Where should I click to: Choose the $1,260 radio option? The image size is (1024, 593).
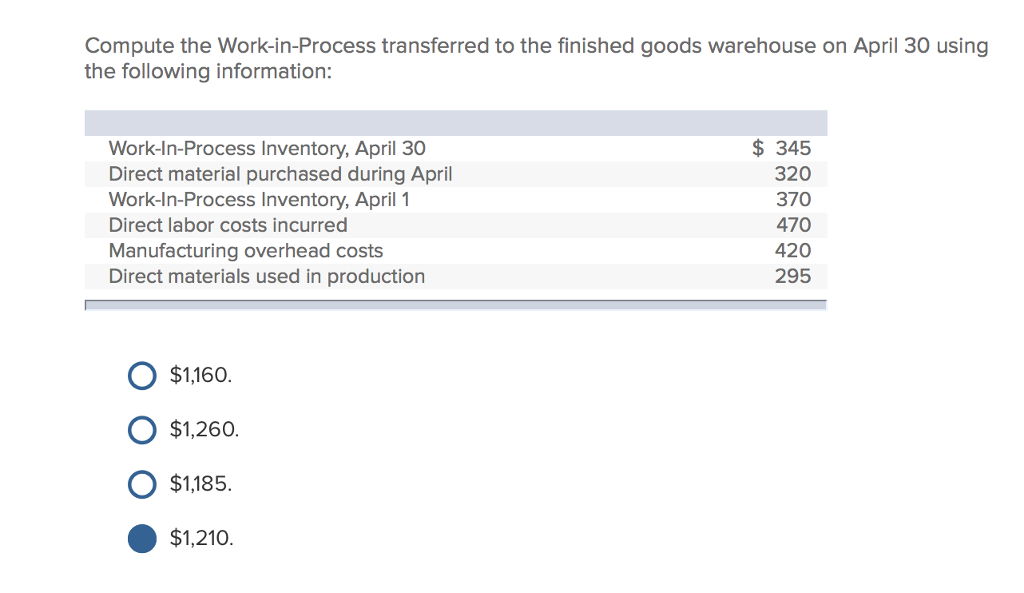coord(142,430)
